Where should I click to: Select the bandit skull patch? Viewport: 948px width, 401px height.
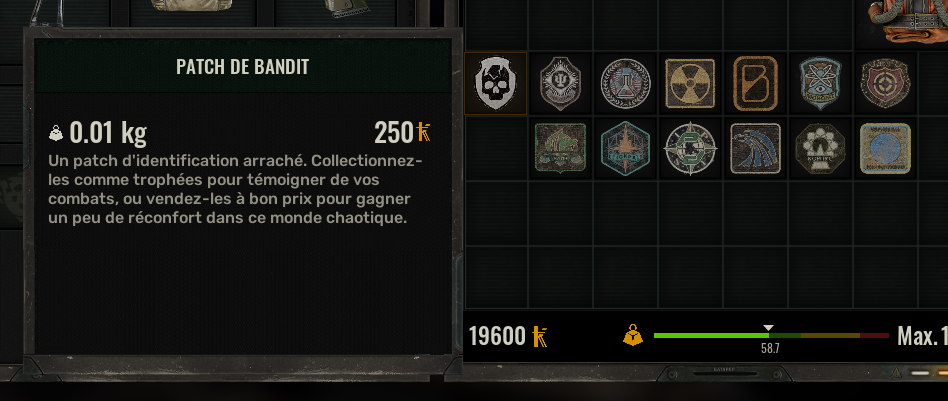(x=496, y=83)
